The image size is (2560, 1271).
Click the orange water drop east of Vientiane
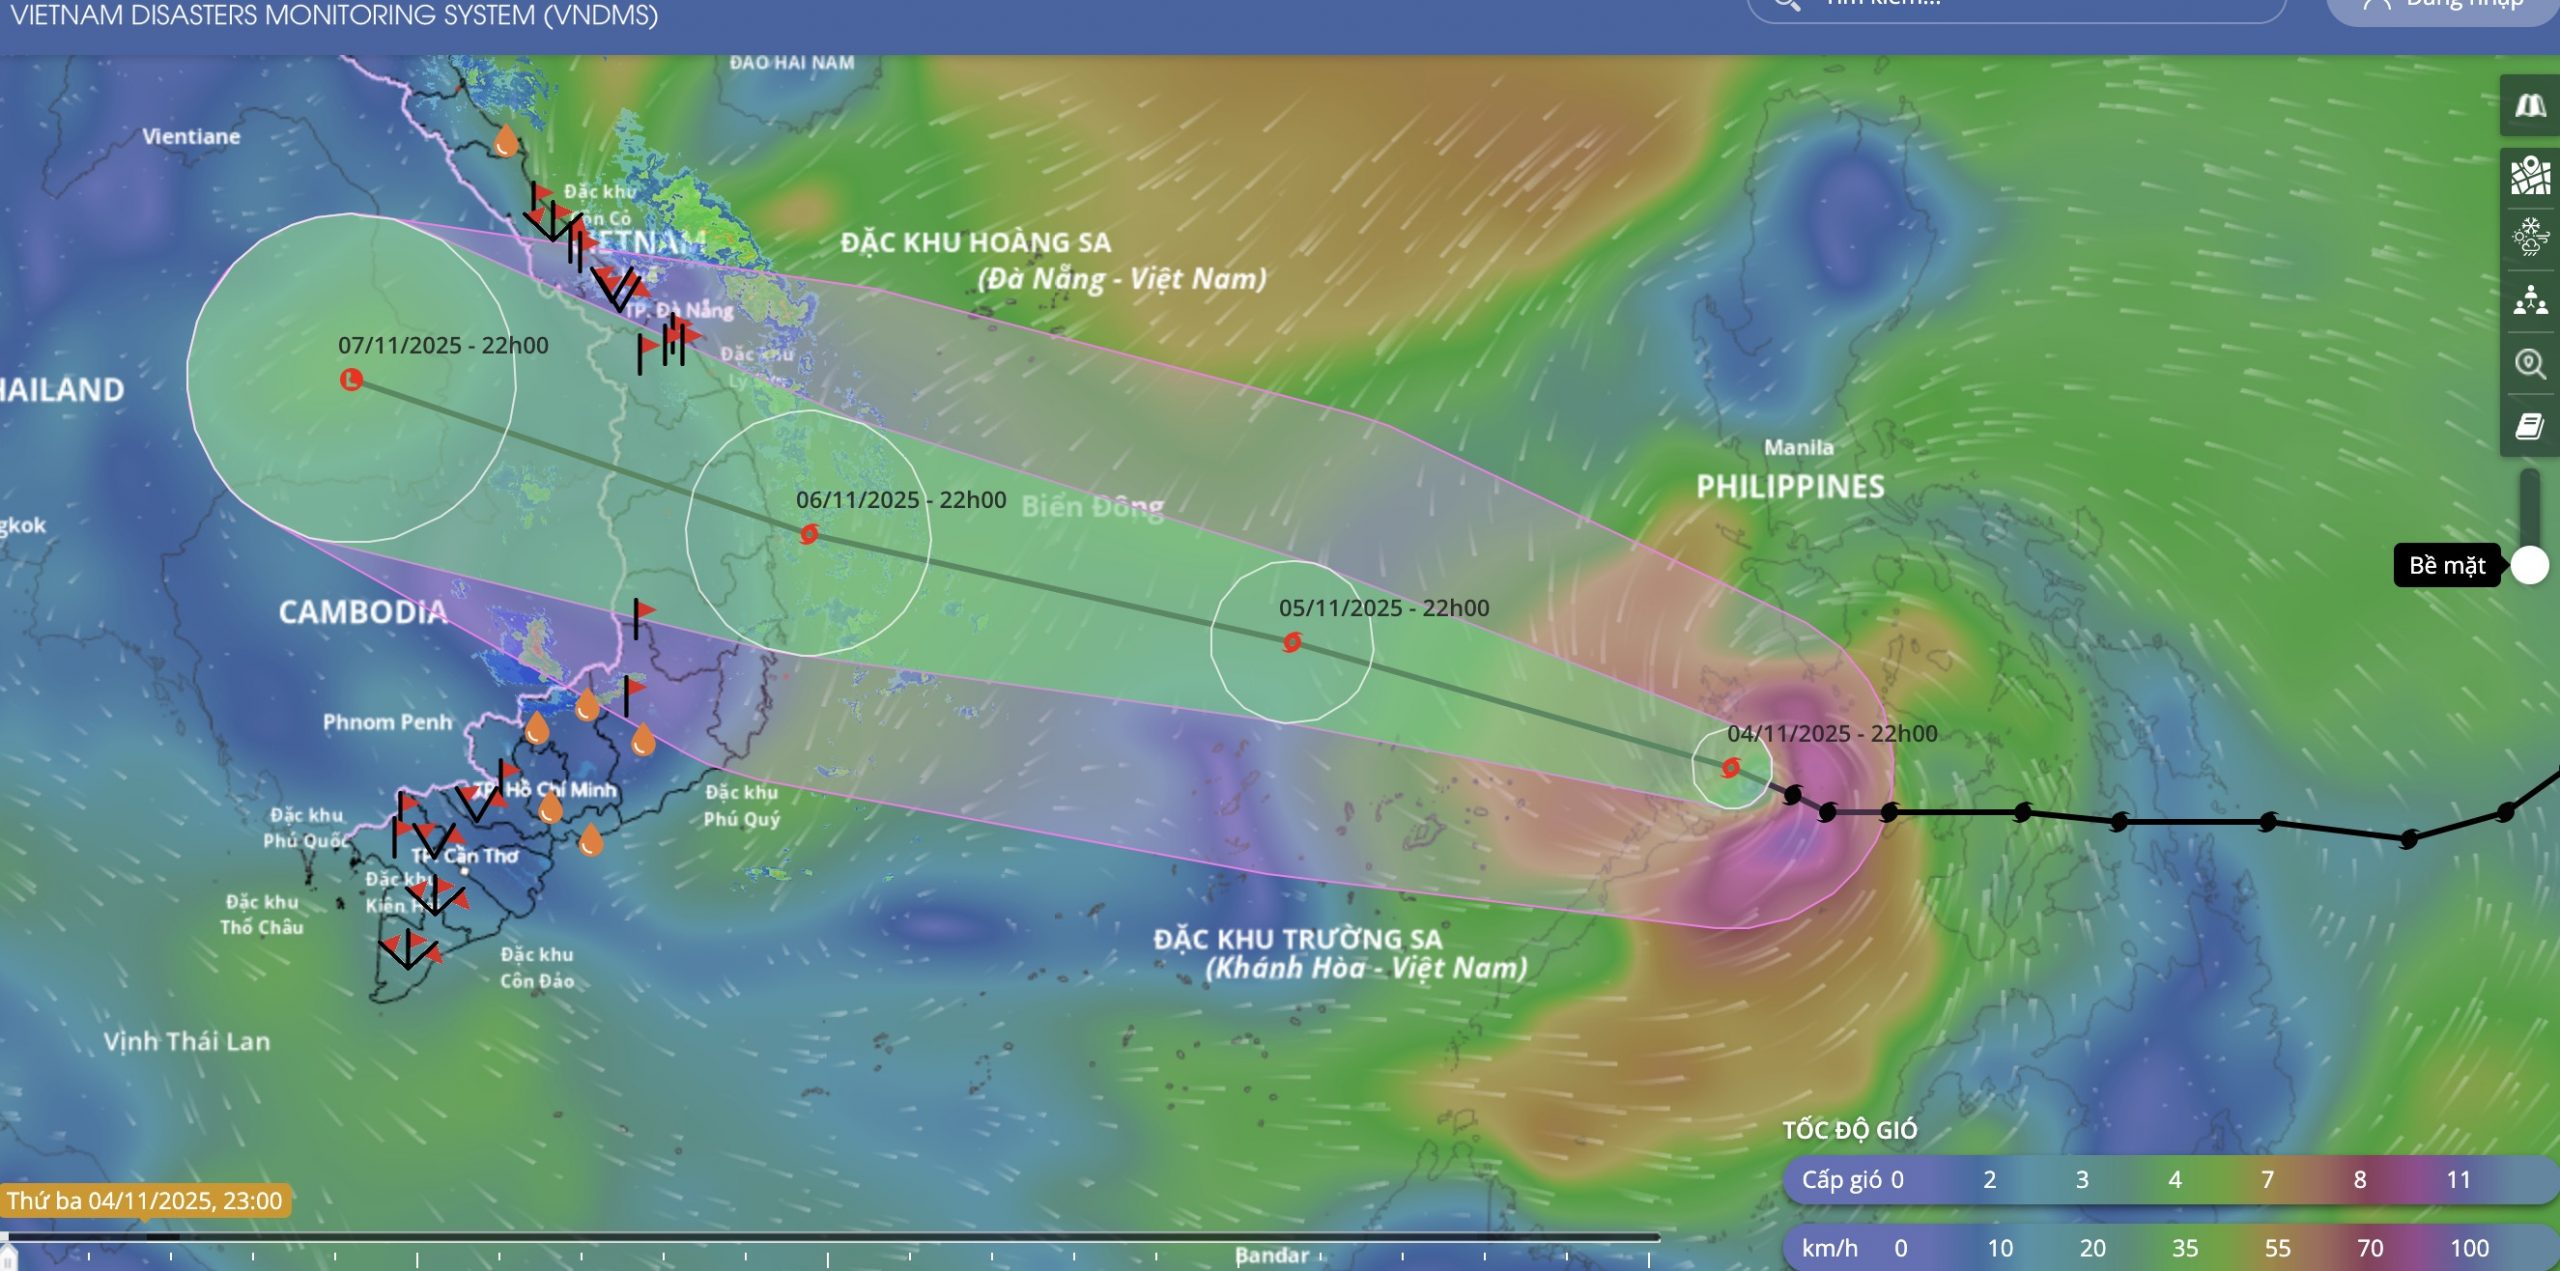pyautogui.click(x=507, y=141)
